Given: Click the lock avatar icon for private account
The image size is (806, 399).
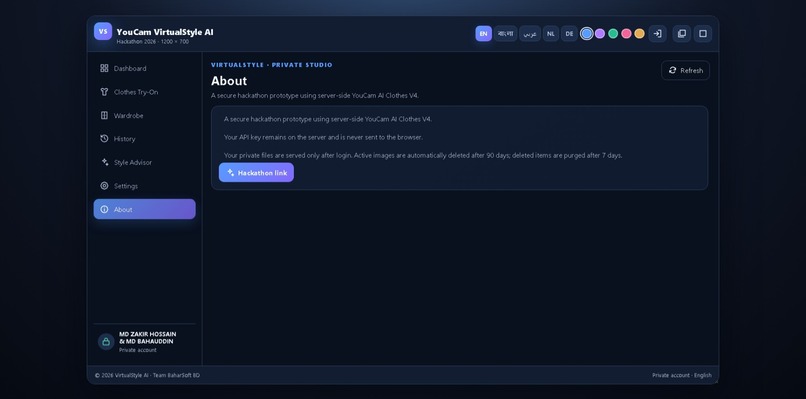Looking at the screenshot, I should click(x=106, y=341).
